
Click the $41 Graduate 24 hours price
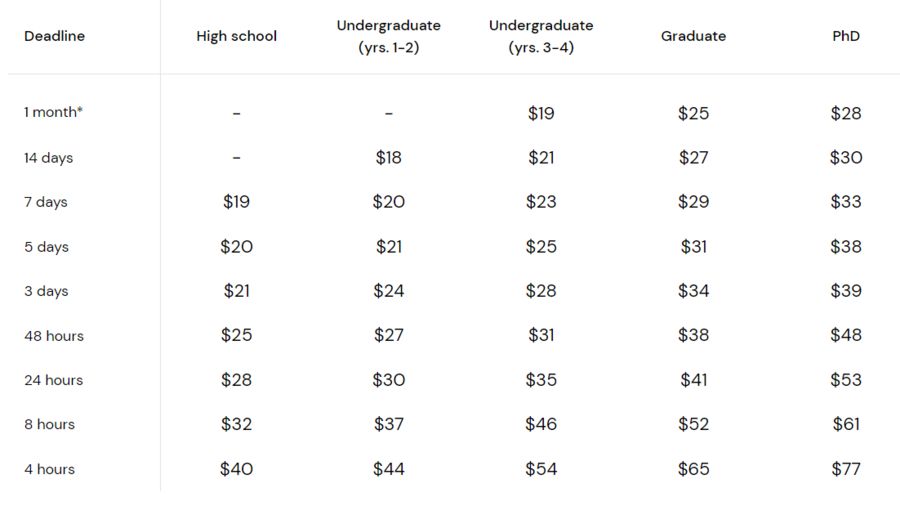click(x=693, y=380)
